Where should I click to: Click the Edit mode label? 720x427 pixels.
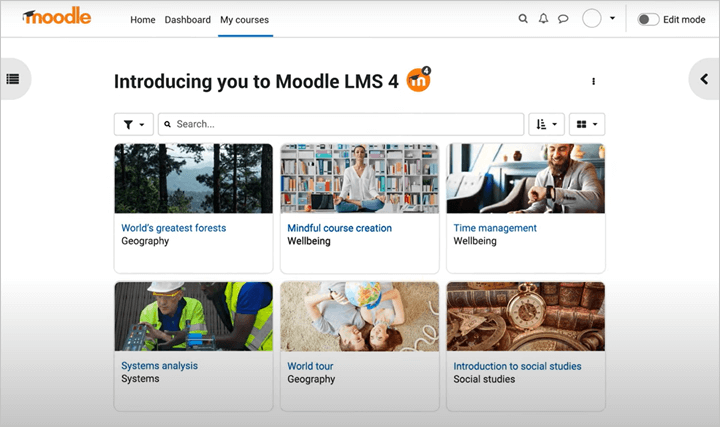[x=684, y=20]
